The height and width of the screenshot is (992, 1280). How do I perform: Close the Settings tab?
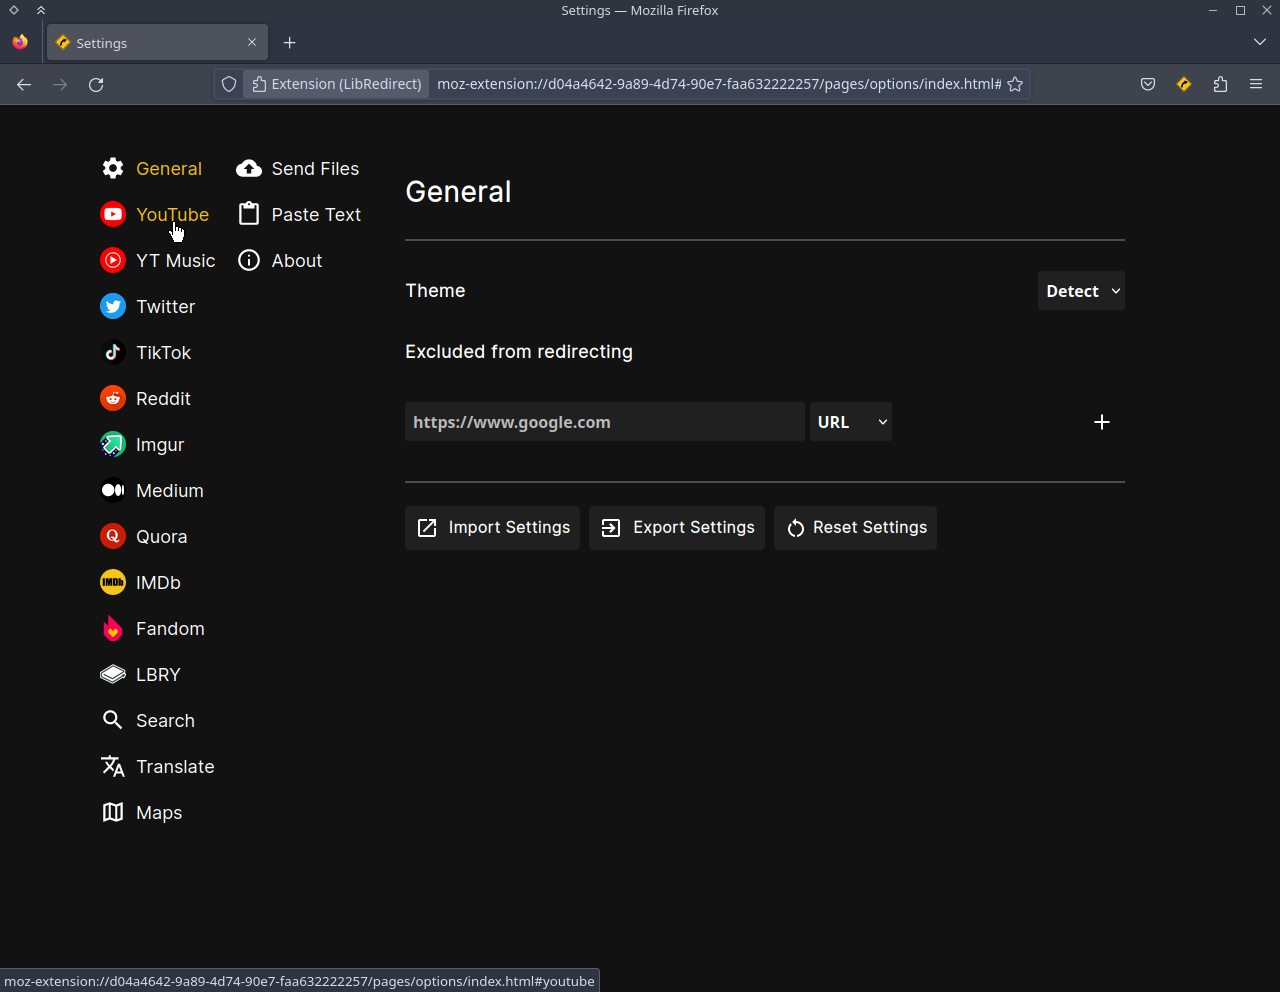pyautogui.click(x=252, y=42)
